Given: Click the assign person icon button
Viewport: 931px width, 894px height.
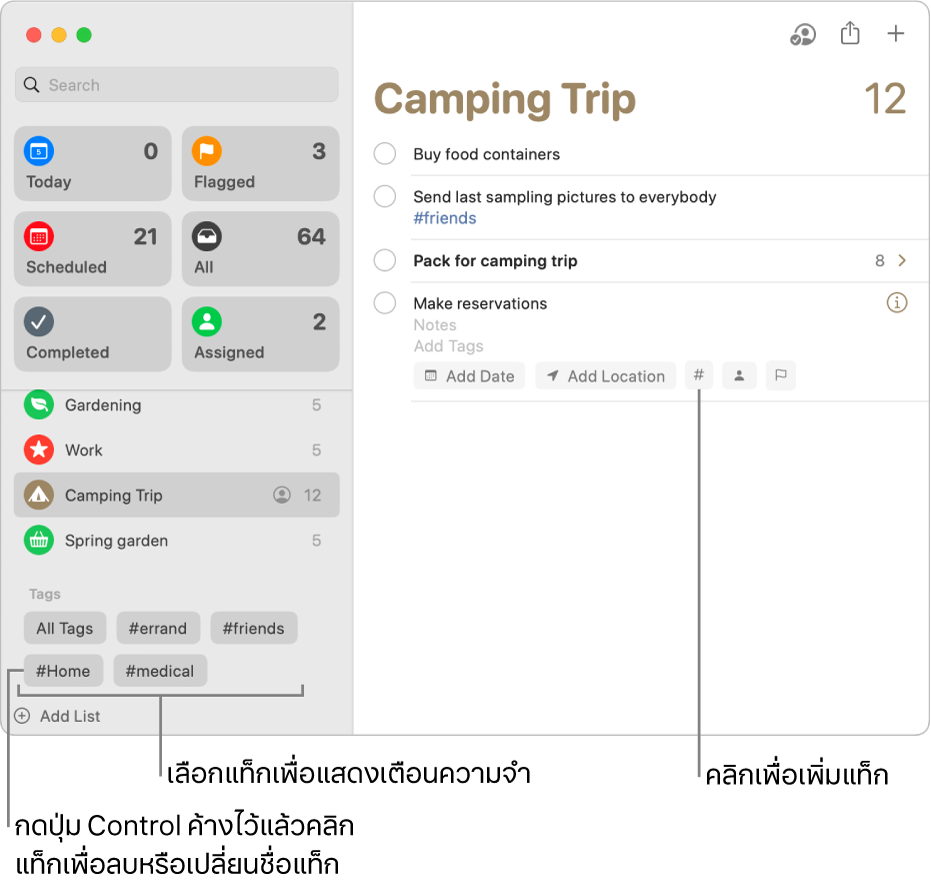Looking at the screenshot, I should pos(739,376).
